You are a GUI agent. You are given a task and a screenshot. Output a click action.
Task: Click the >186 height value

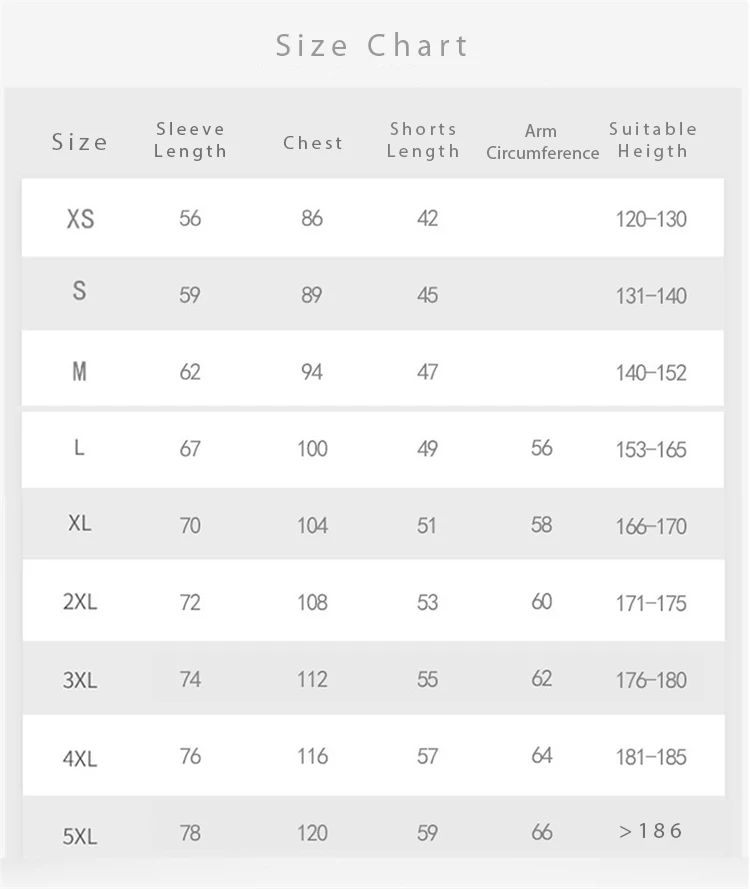click(x=651, y=830)
